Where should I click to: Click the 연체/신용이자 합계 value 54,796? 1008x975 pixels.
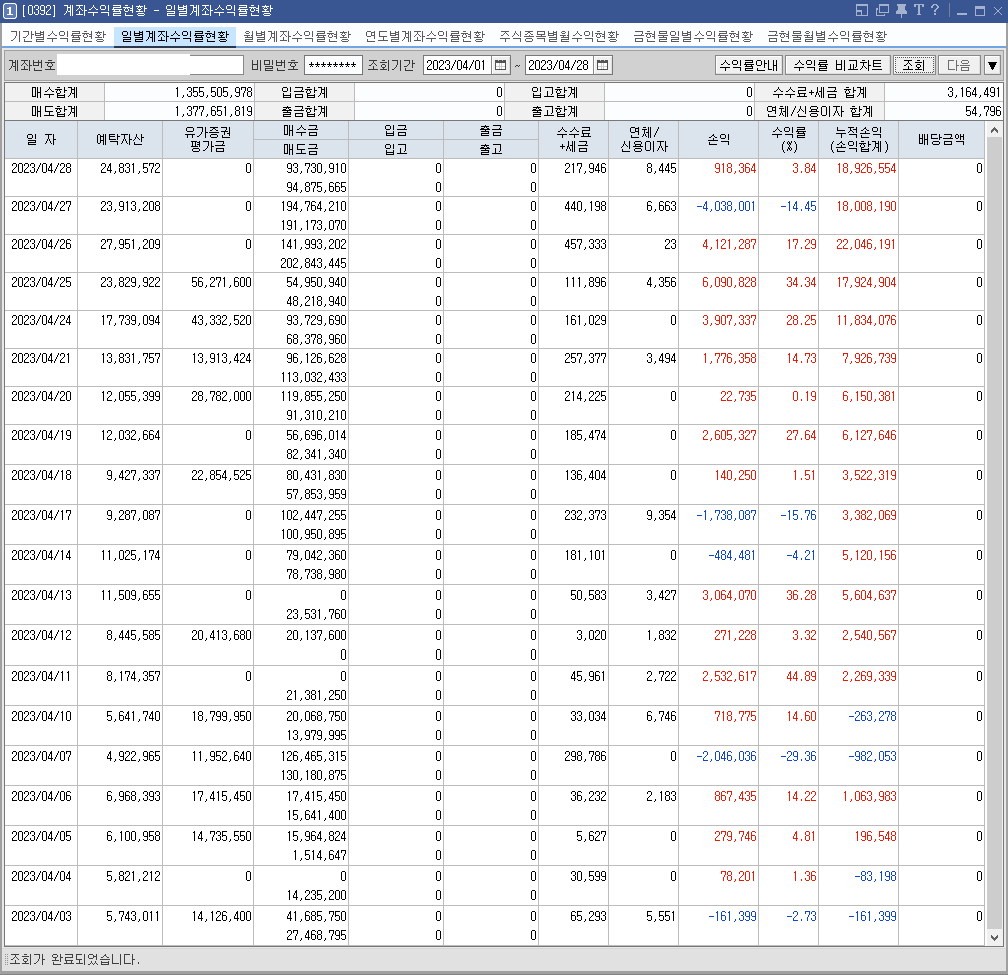click(x=983, y=111)
